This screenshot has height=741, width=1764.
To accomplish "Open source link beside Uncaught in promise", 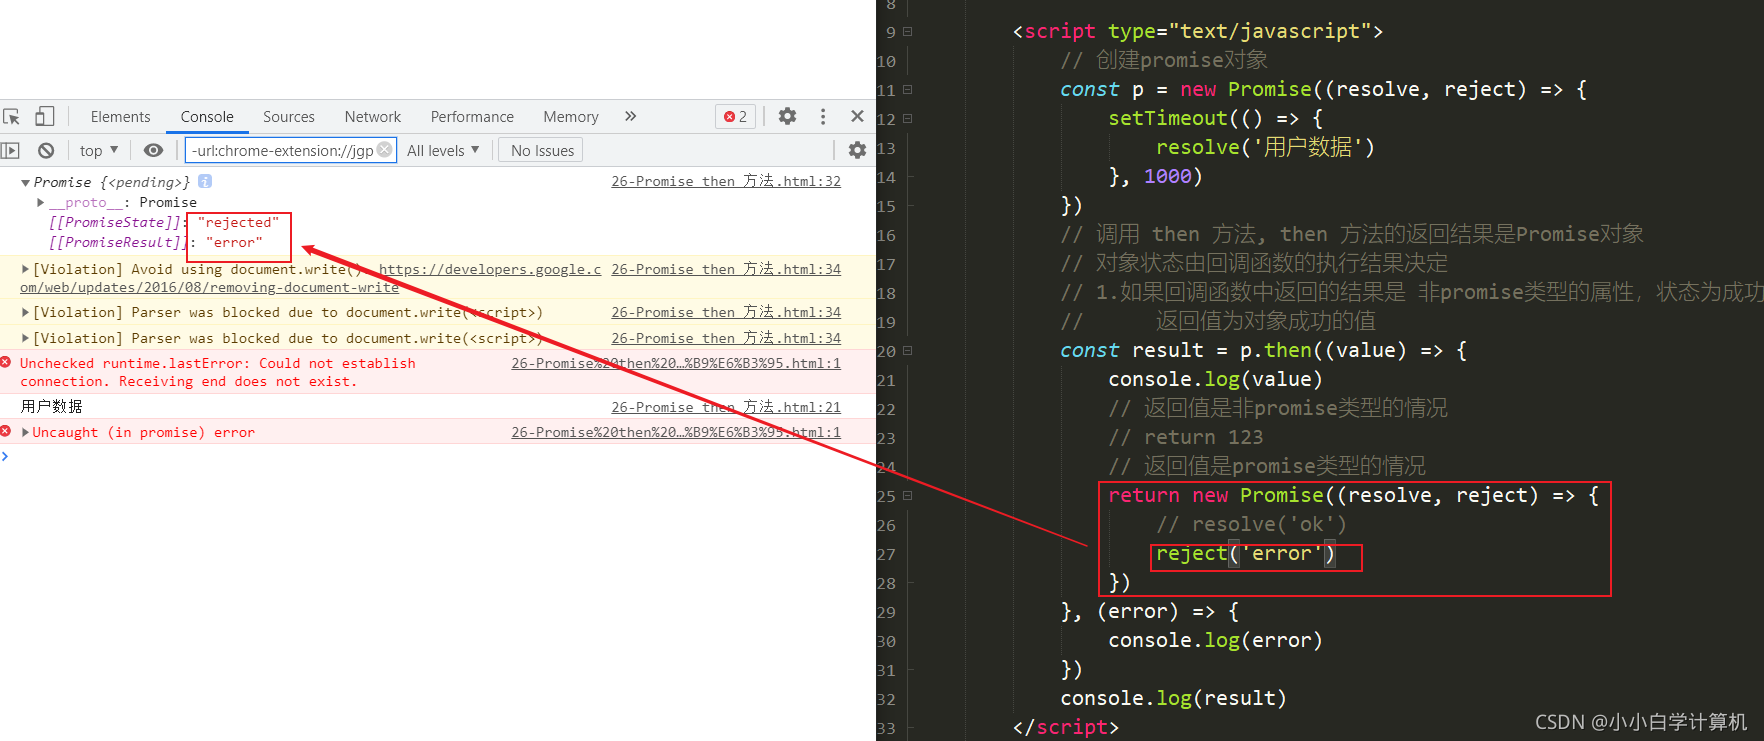I will [676, 432].
